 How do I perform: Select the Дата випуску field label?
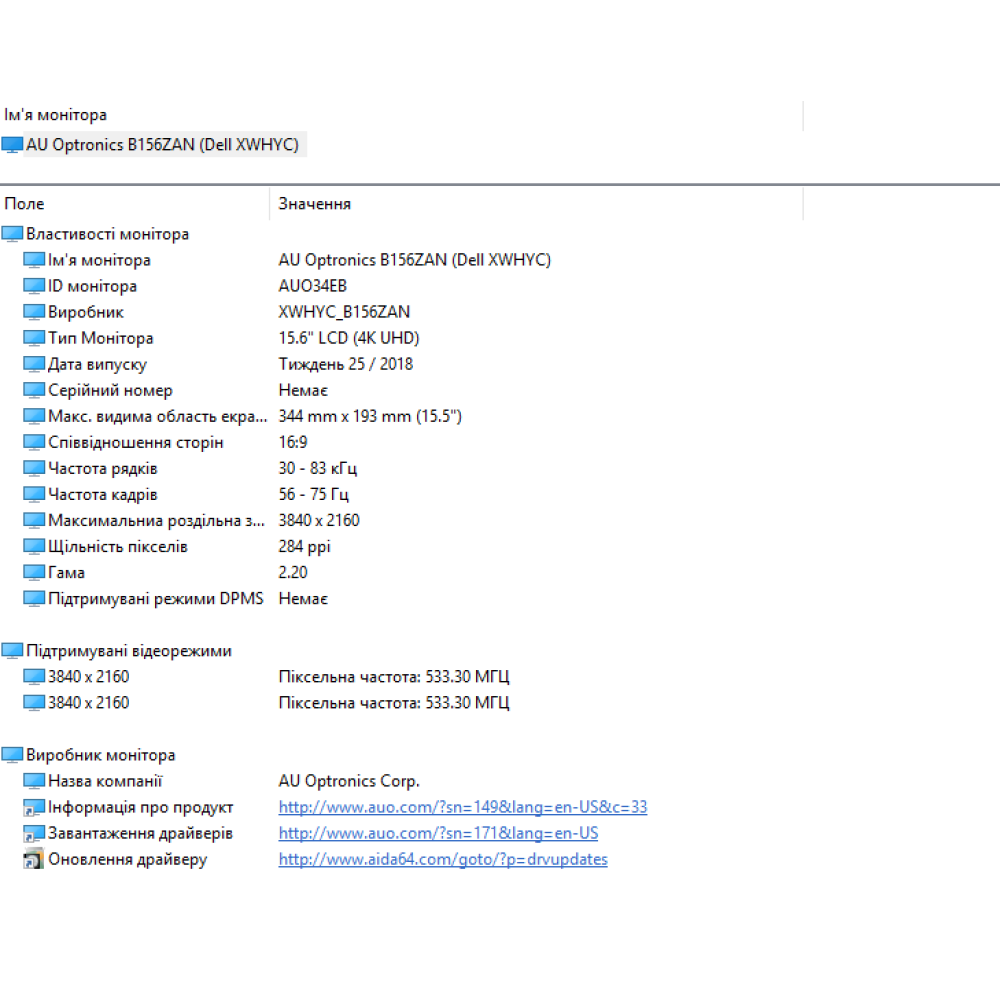[98, 364]
